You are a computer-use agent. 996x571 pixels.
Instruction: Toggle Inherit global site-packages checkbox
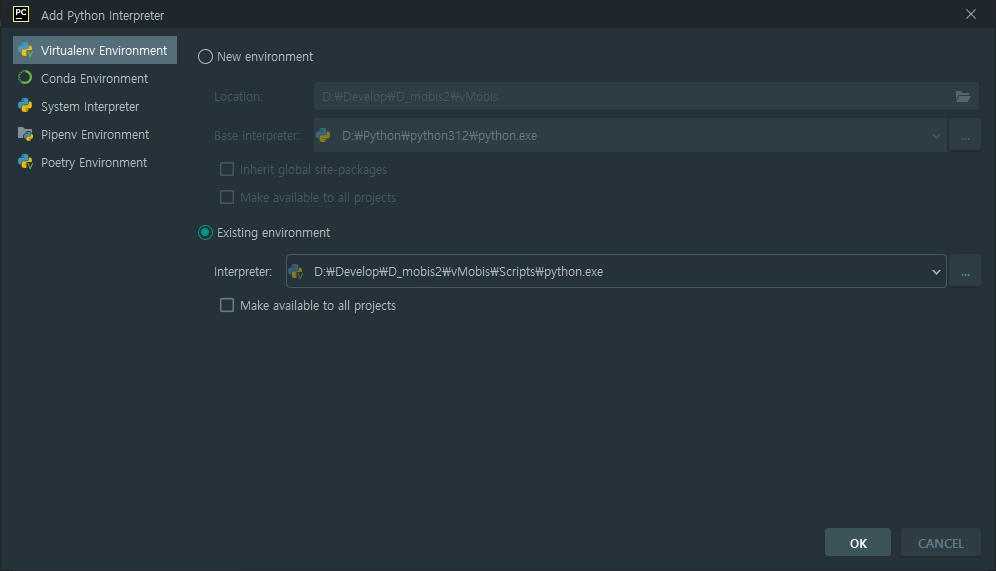click(x=227, y=169)
